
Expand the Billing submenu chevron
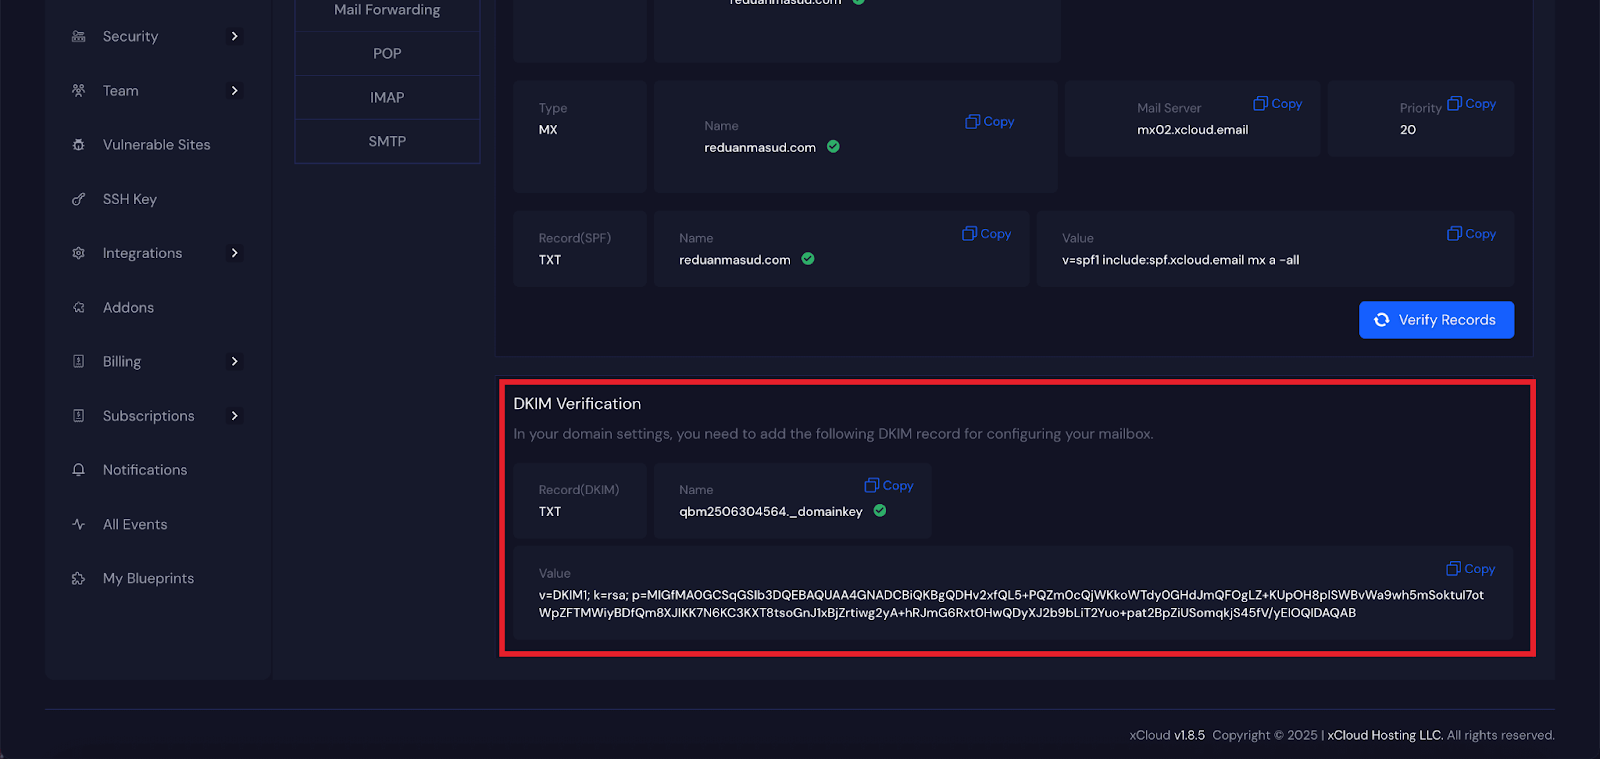click(235, 361)
